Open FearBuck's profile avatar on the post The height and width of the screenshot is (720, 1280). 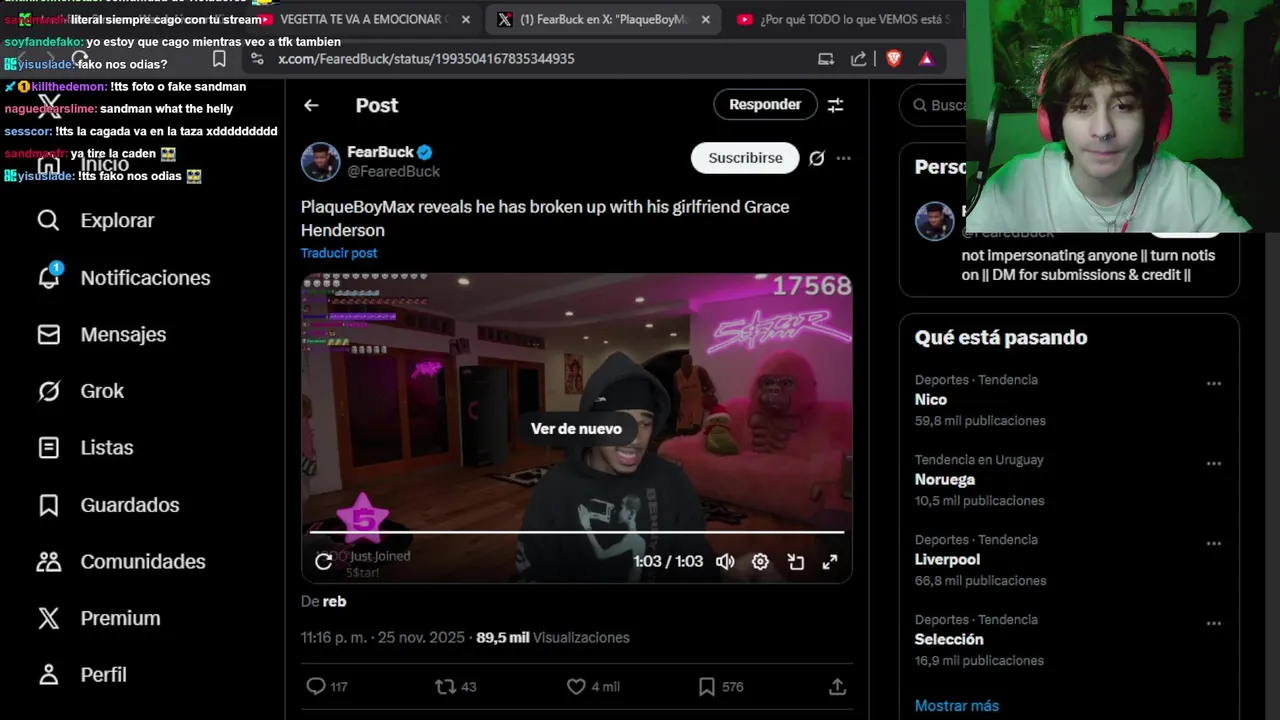click(x=320, y=161)
